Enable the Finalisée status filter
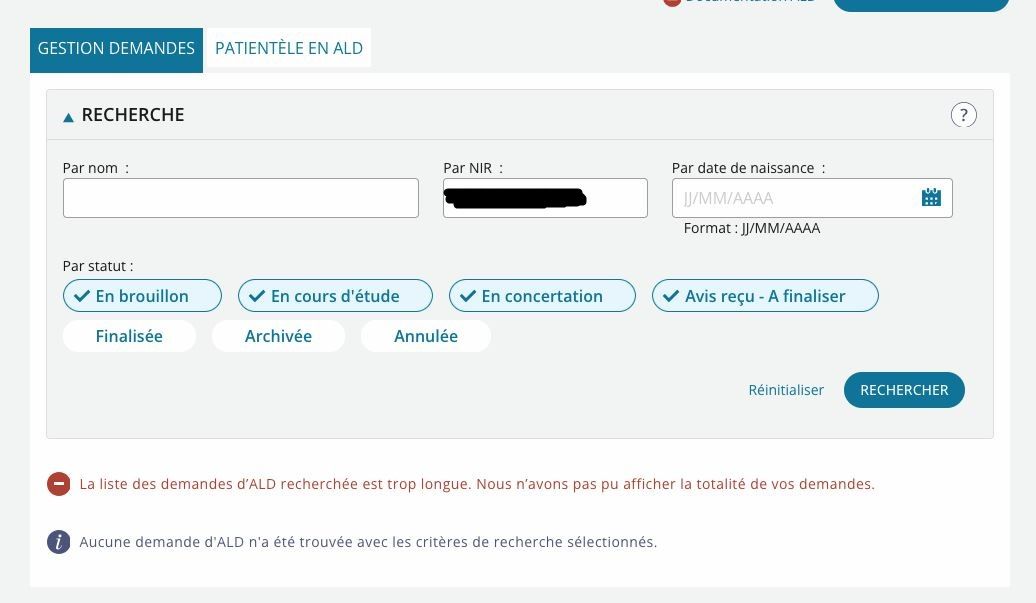The height and width of the screenshot is (603, 1036). (x=129, y=336)
